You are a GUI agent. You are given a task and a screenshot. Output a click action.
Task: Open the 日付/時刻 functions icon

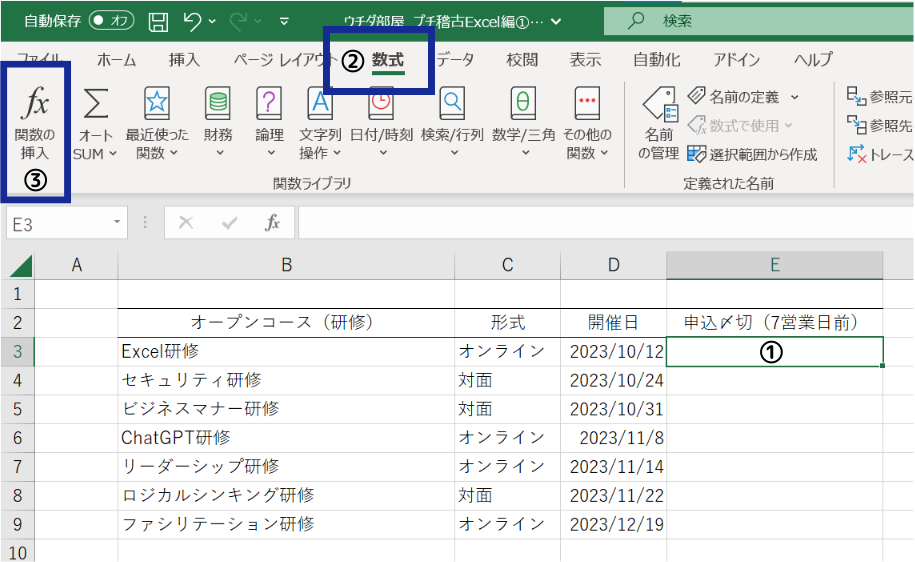[382, 104]
